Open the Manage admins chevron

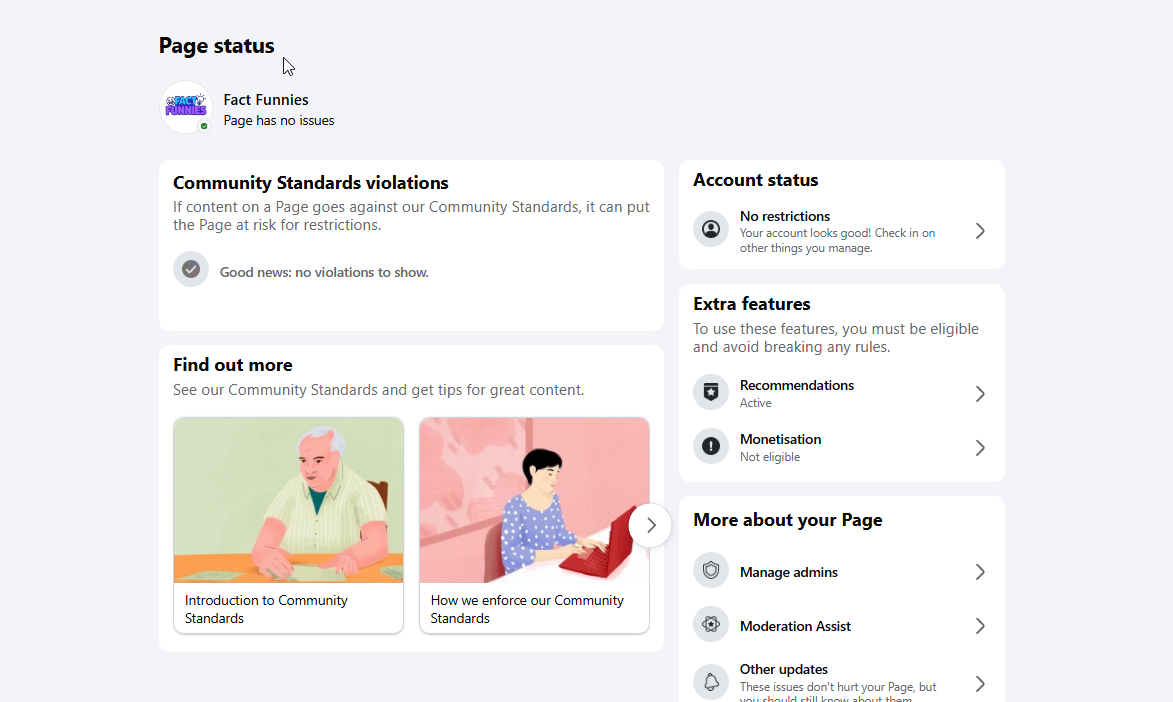pyautogui.click(x=980, y=572)
